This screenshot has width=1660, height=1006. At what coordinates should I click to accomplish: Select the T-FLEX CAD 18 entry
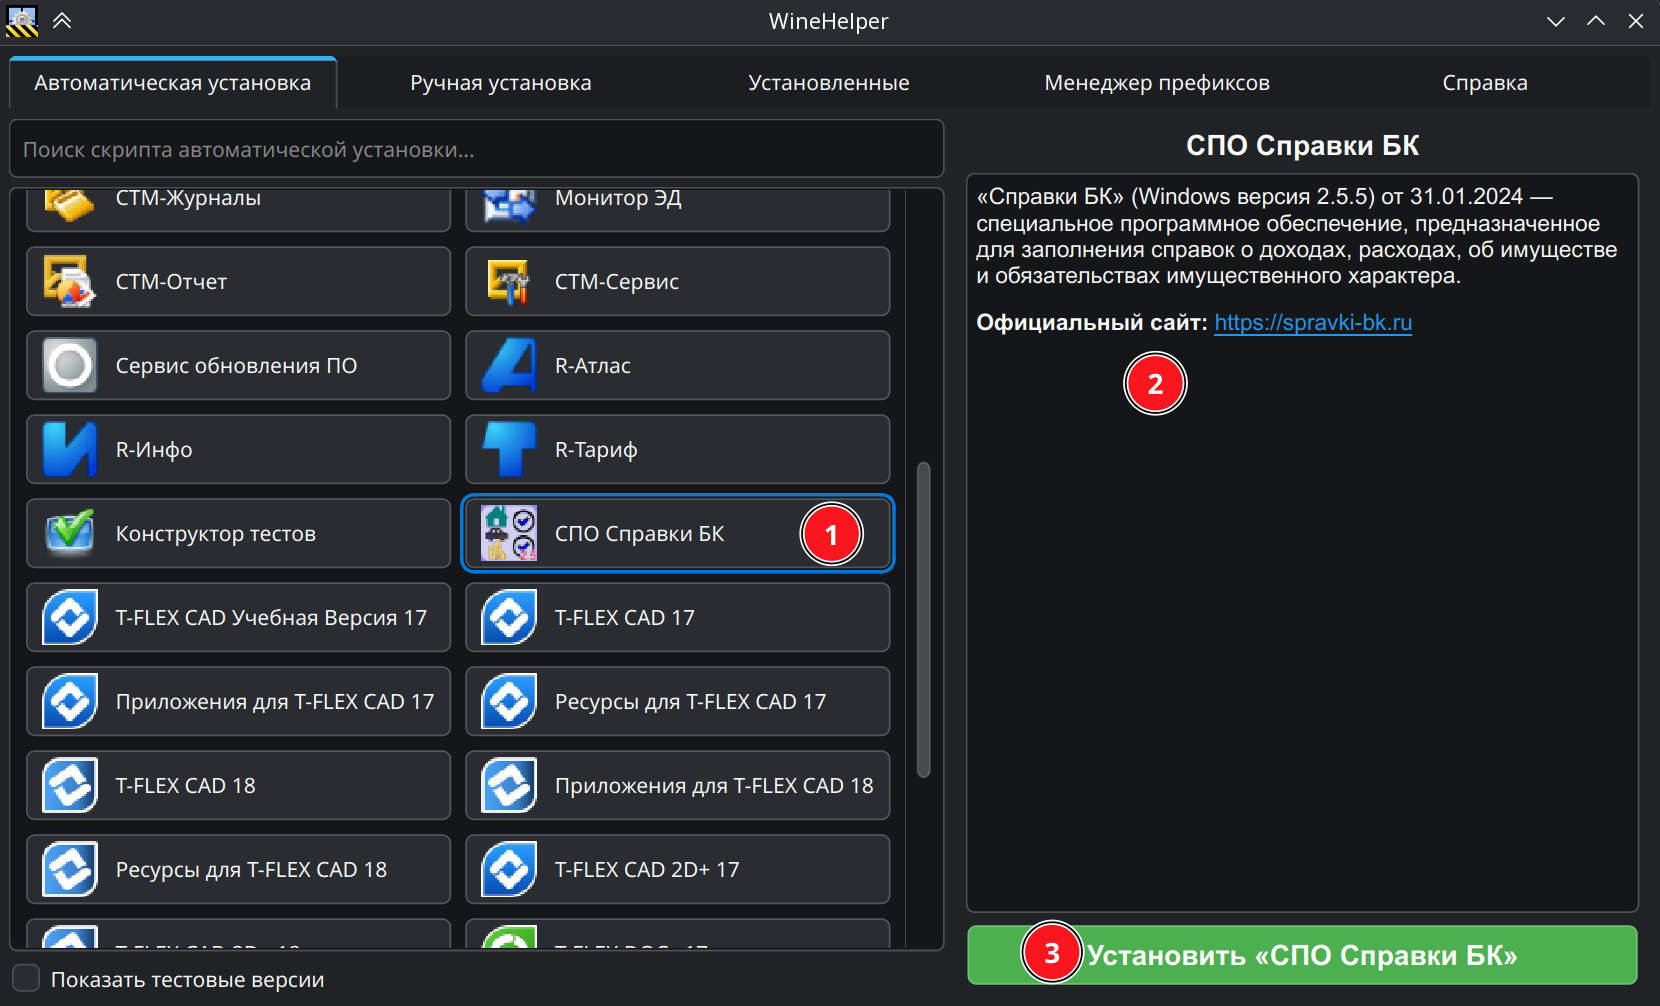pyautogui.click(x=238, y=786)
